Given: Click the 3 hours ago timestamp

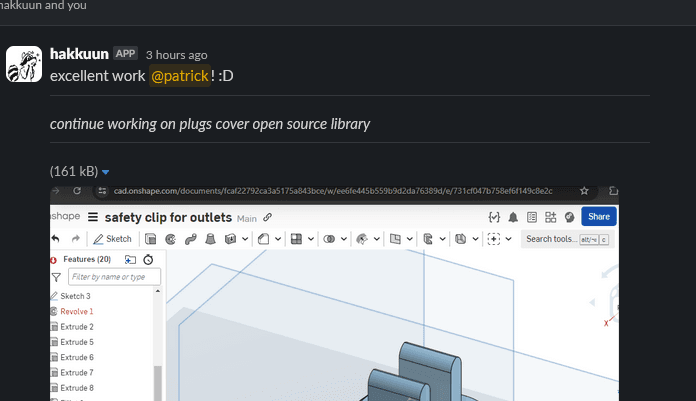Looking at the screenshot, I should [176, 55].
